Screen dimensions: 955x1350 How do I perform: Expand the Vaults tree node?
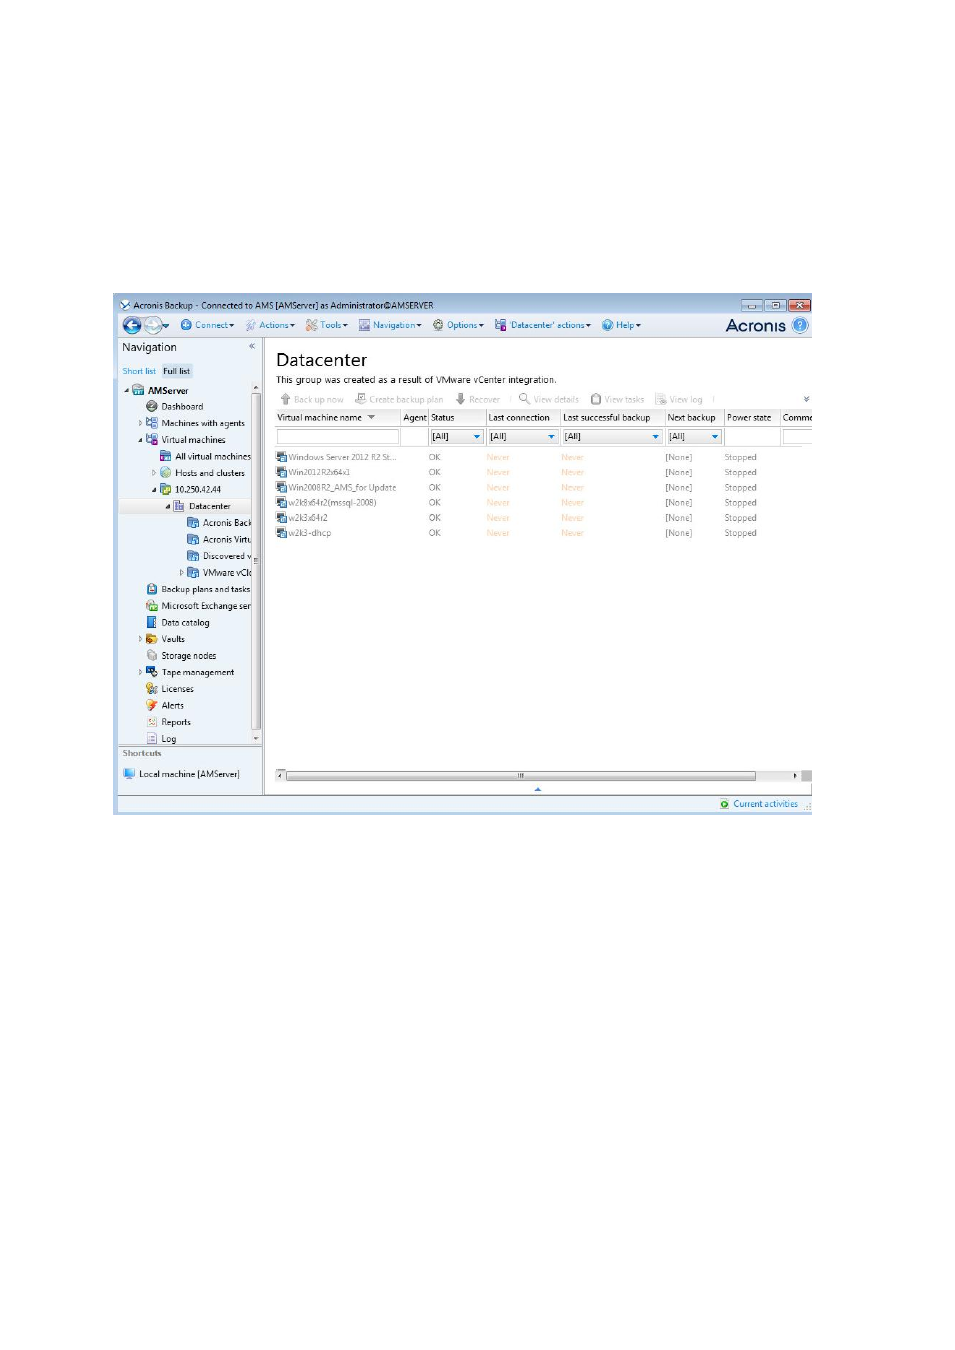pyautogui.click(x=140, y=639)
